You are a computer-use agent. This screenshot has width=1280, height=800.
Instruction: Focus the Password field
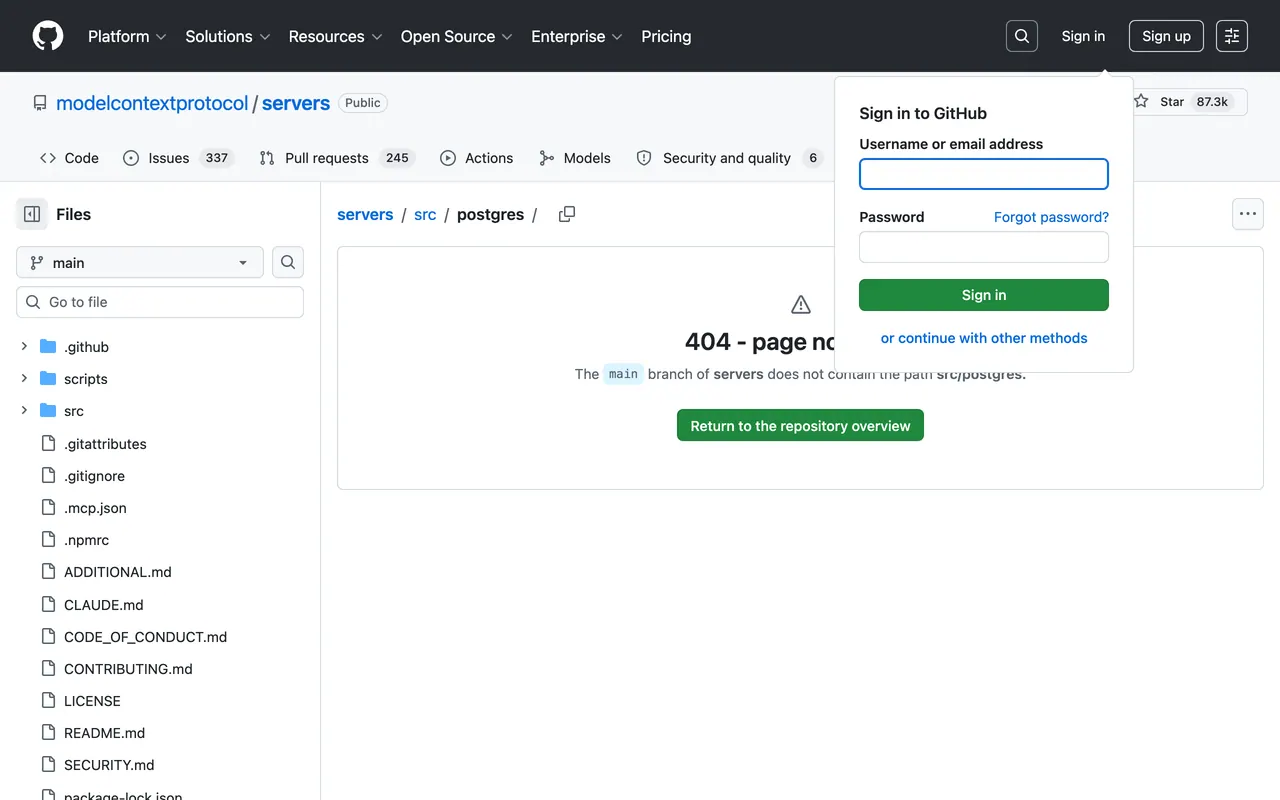click(984, 247)
